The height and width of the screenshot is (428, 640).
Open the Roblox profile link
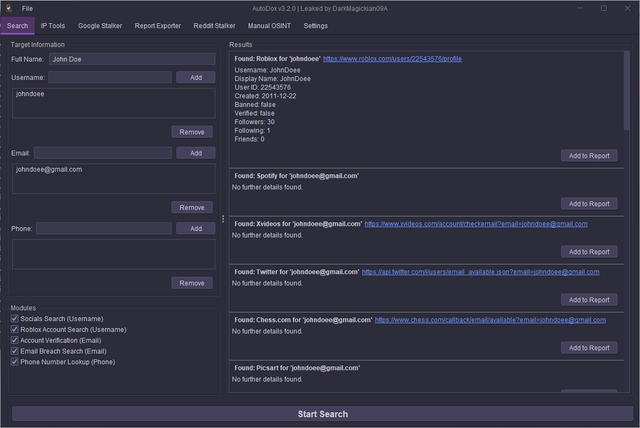click(392, 59)
